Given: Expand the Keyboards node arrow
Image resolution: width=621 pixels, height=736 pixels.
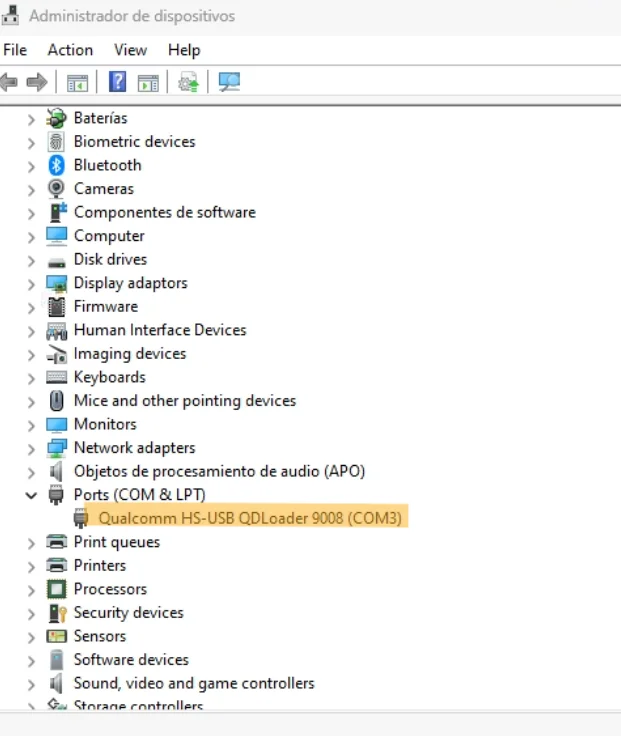Looking at the screenshot, I should (x=31, y=378).
